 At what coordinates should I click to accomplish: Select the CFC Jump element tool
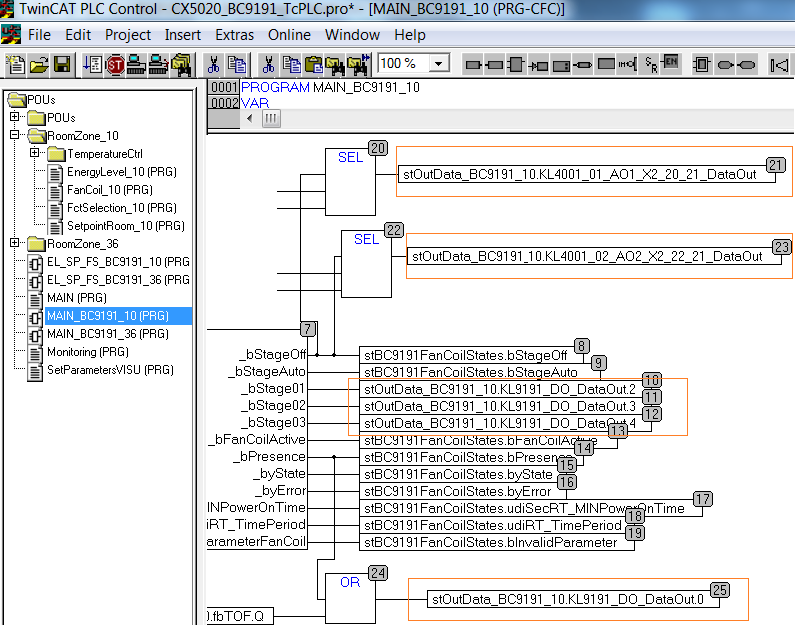538,65
